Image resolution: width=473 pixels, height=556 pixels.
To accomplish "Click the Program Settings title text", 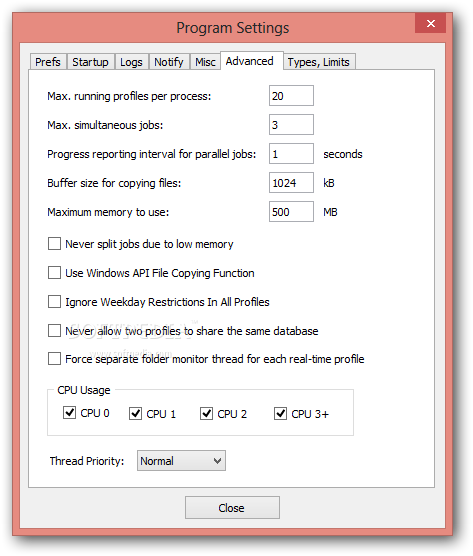I will click(233, 28).
